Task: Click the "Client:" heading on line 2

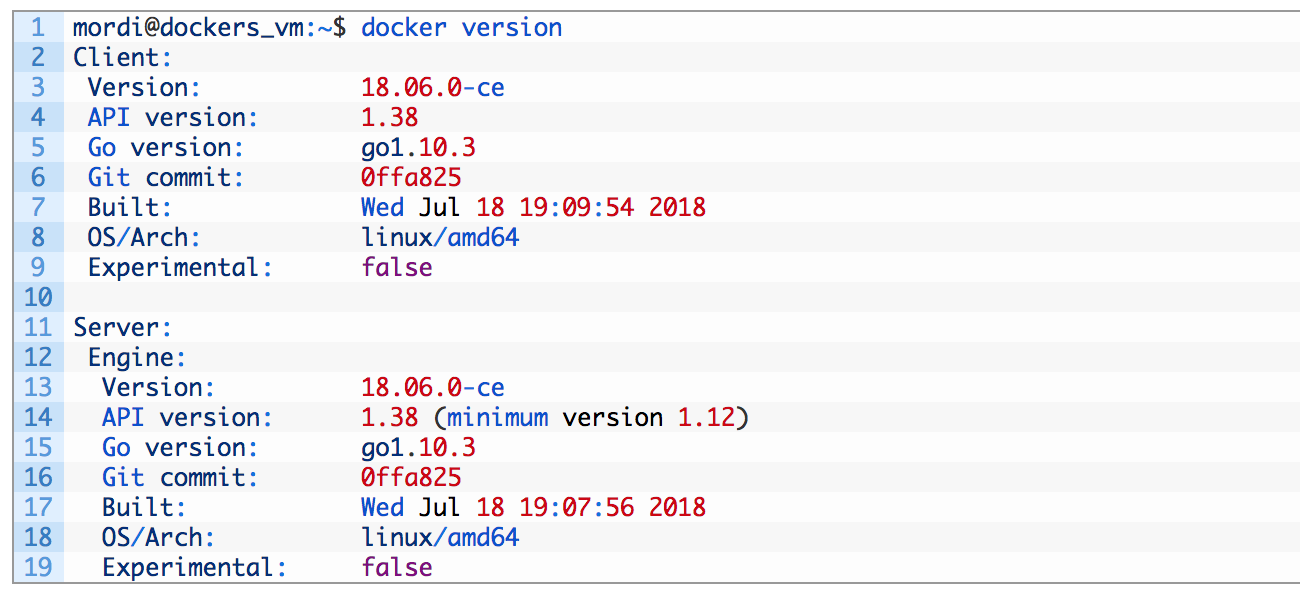Action: coord(123,57)
